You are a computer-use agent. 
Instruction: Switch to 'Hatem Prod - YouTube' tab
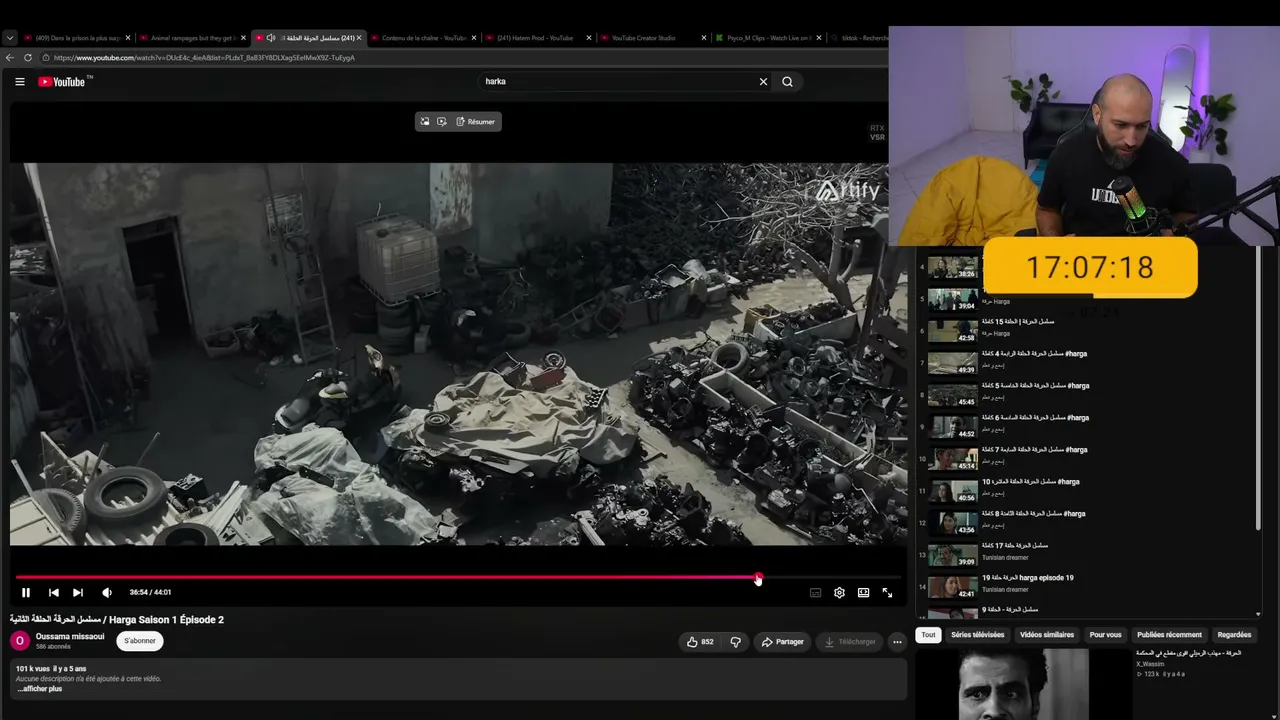tap(539, 38)
